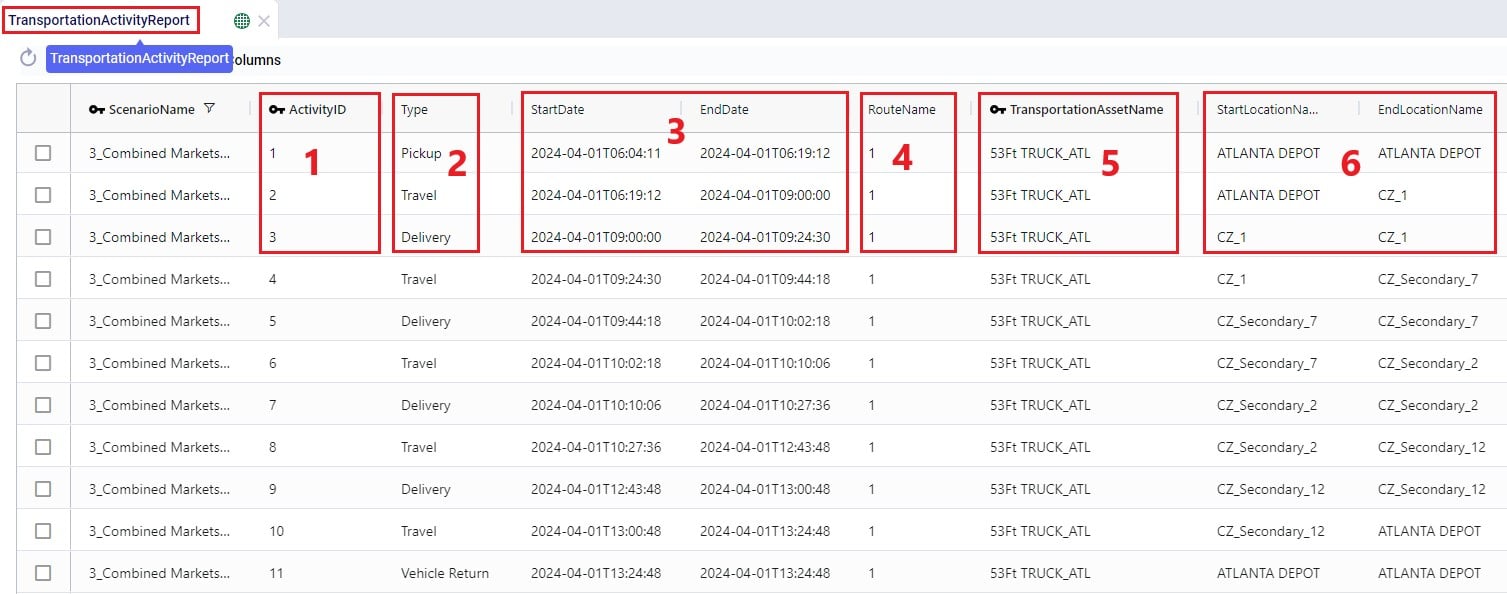Click the refresh icon above the table
1507x594 pixels.
pyautogui.click(x=28, y=59)
